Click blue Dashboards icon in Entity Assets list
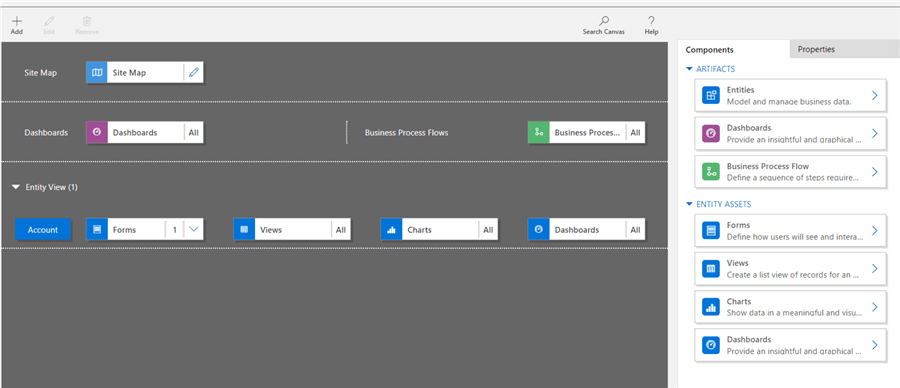Image resolution: width=900 pixels, height=388 pixels. (711, 345)
